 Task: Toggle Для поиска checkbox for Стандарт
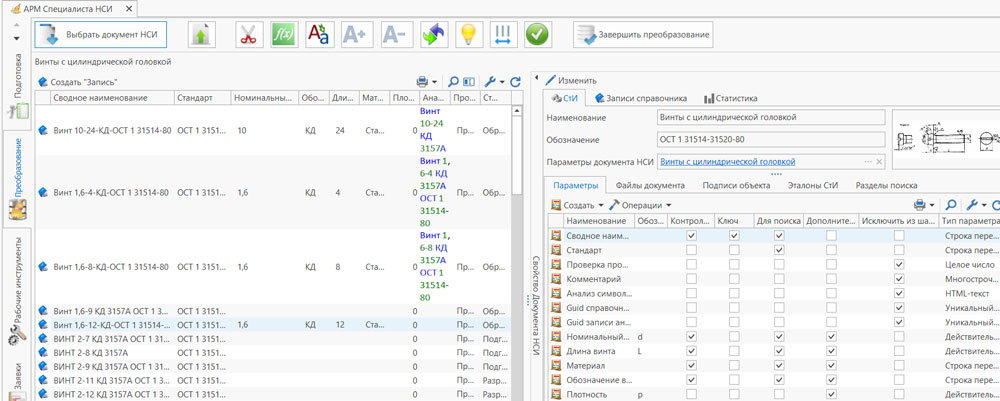tap(779, 250)
